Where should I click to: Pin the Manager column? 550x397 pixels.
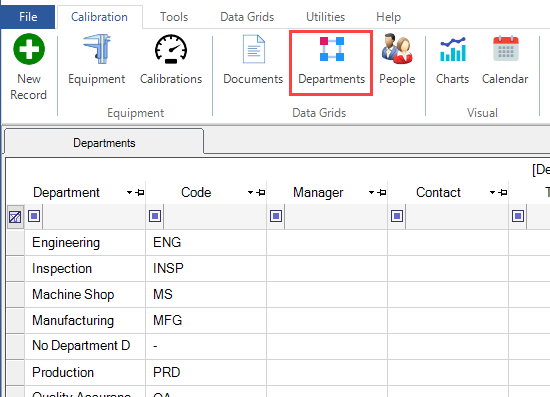pyautogui.click(x=382, y=193)
